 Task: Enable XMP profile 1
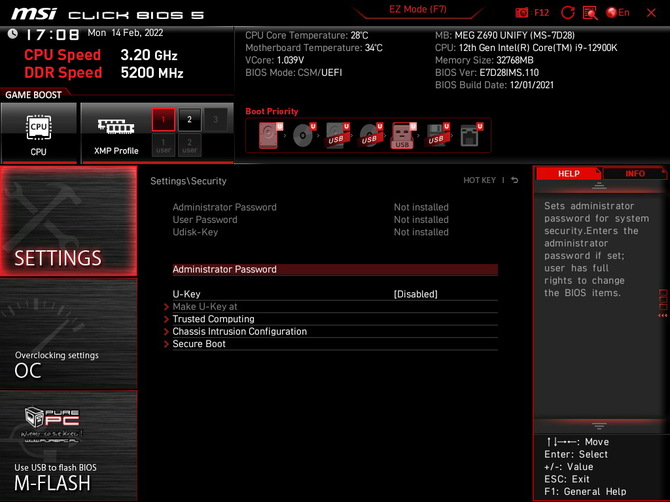pyautogui.click(x=163, y=120)
